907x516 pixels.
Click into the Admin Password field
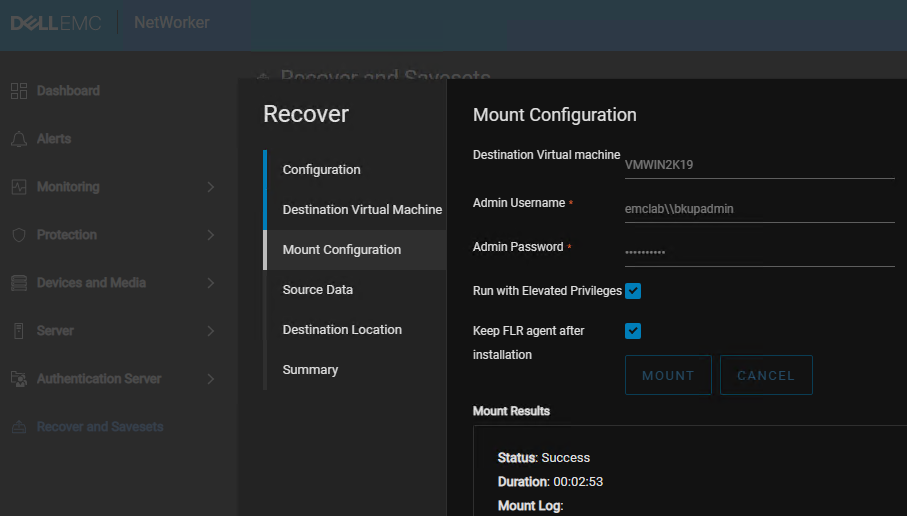(758, 252)
